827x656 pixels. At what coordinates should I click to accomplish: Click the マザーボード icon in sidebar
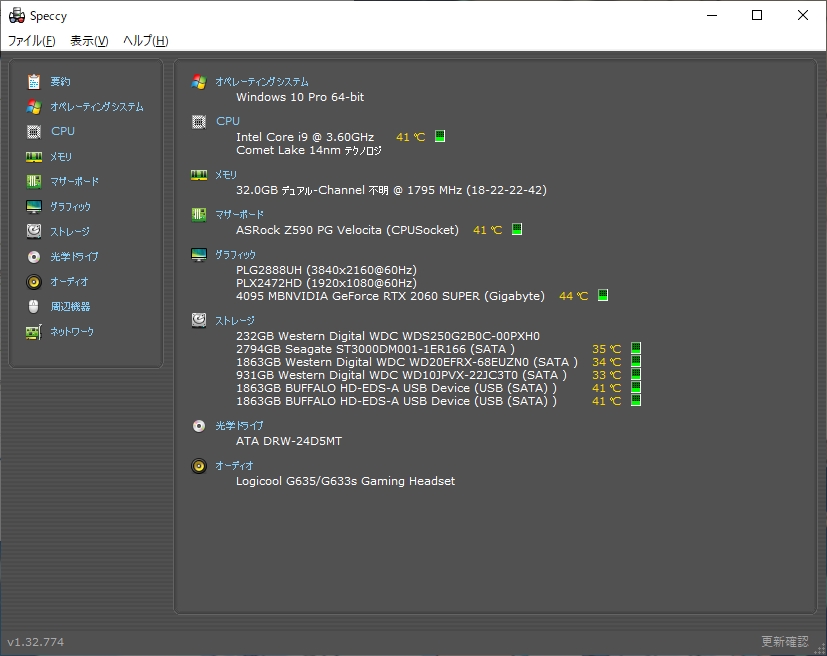(34, 181)
